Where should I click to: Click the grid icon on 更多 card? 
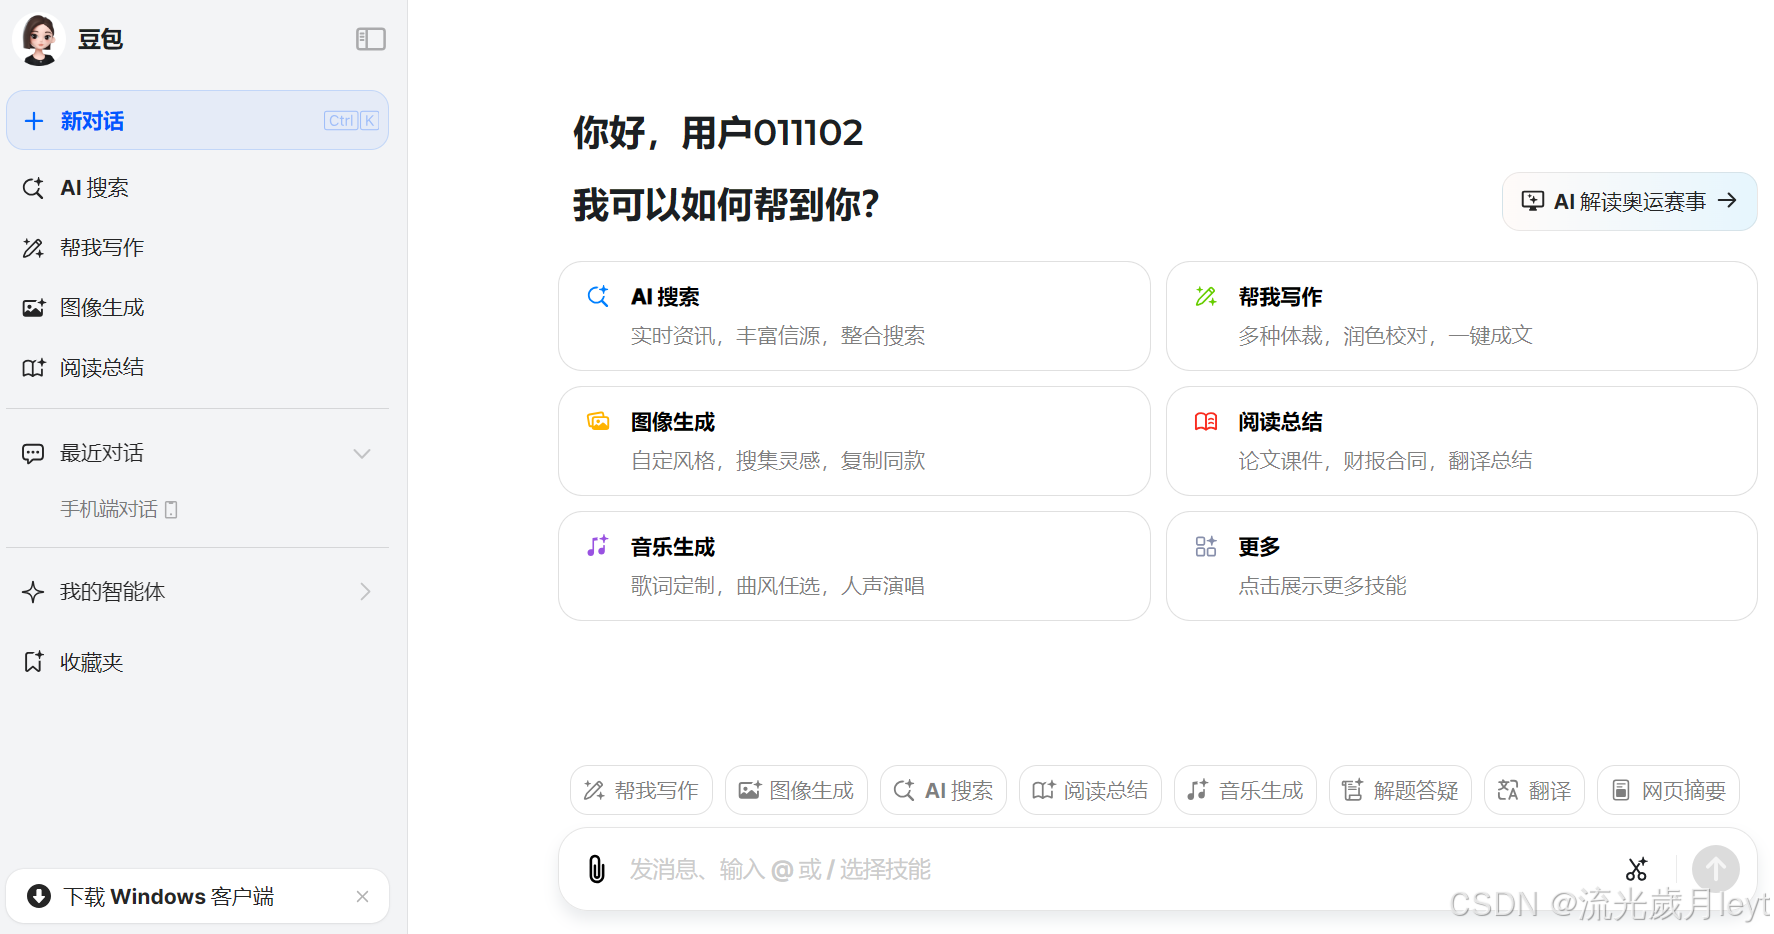pos(1206,546)
